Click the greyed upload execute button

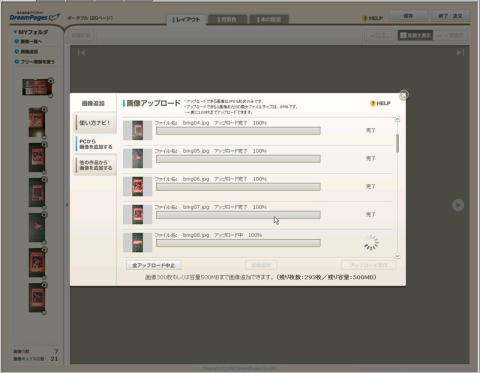[368, 265]
